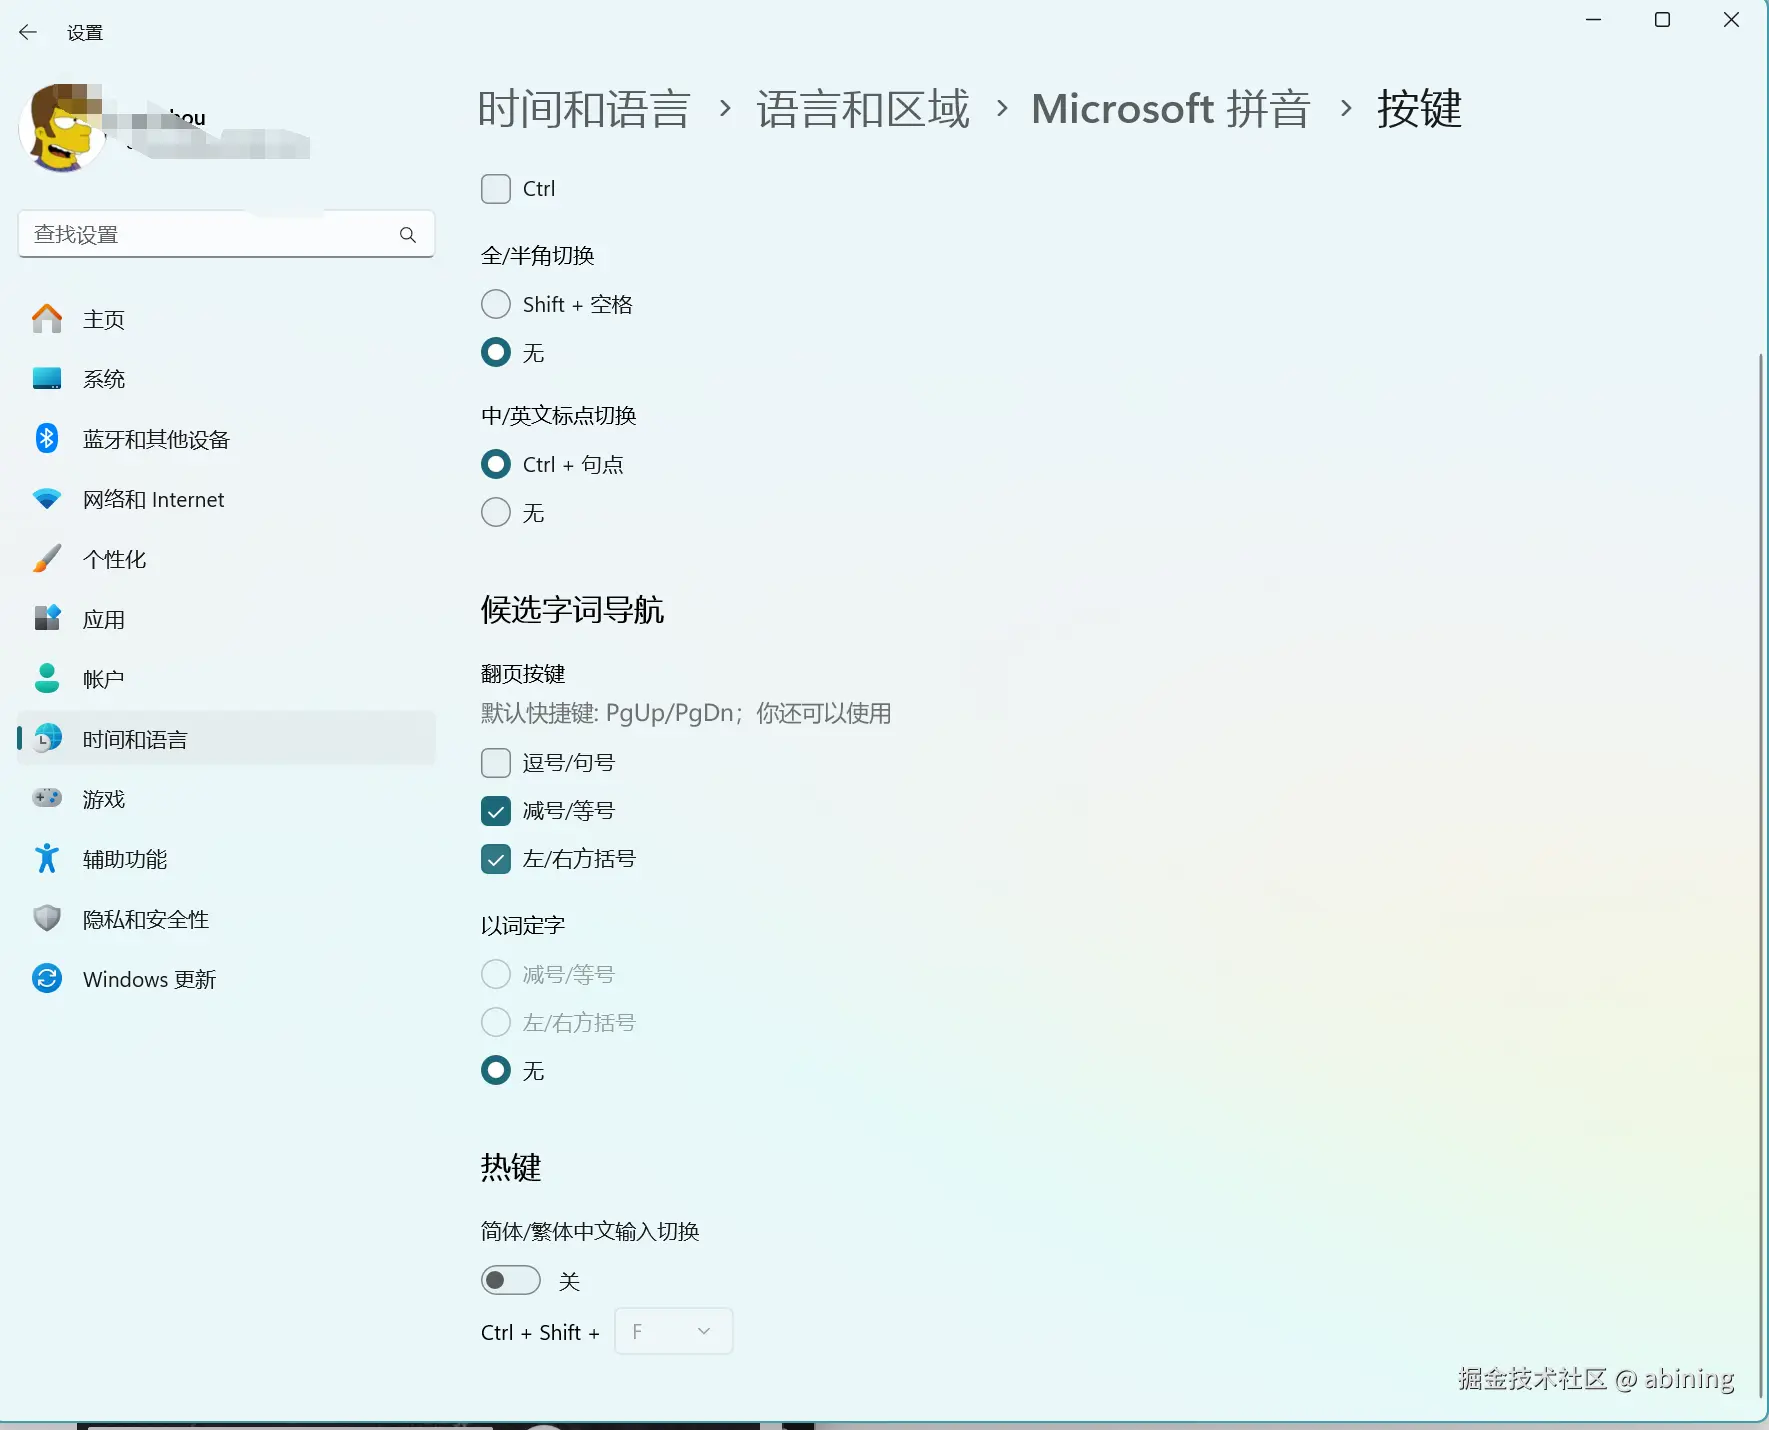Enable 逗号/句号 paging keys checkbox
The width and height of the screenshot is (1769, 1430).
coord(496,762)
